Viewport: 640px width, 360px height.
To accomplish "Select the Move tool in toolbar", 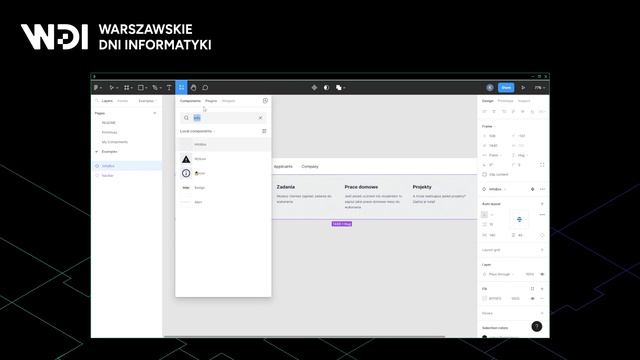I will coord(111,88).
